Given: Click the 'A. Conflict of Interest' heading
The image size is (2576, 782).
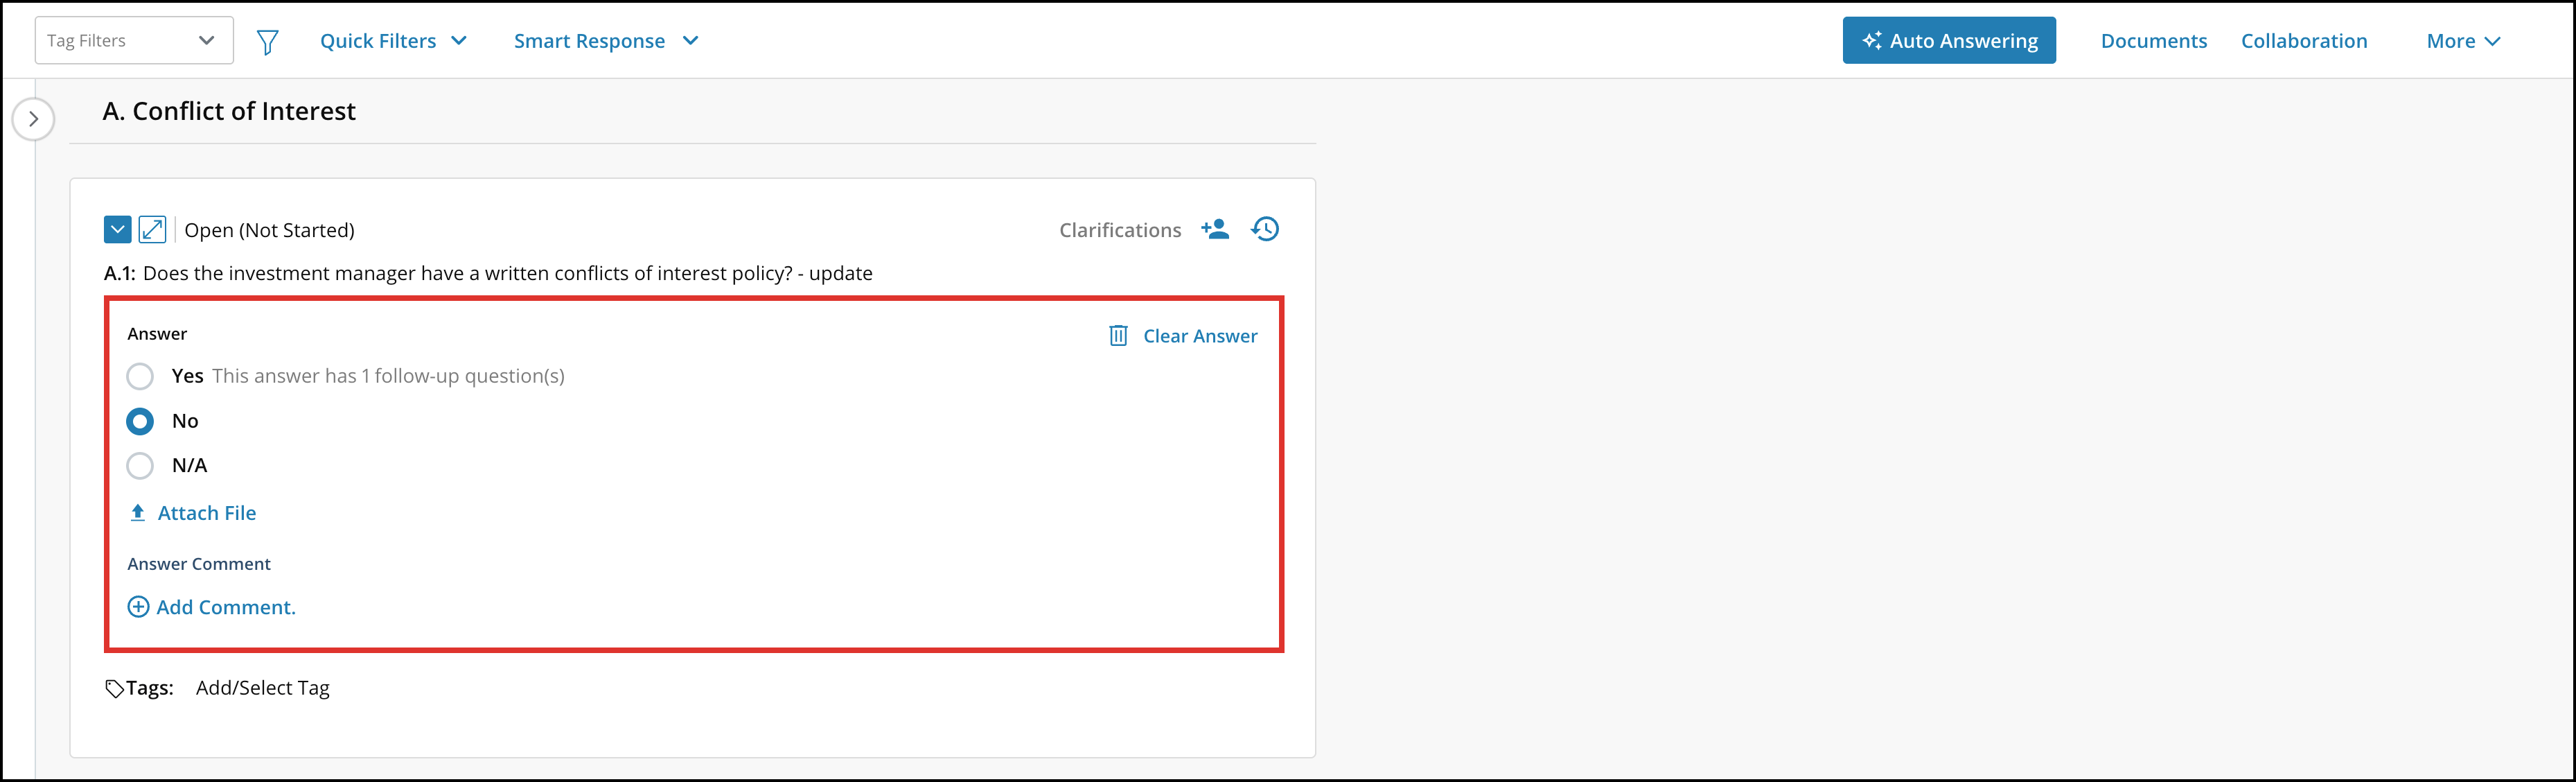Looking at the screenshot, I should [x=229, y=111].
